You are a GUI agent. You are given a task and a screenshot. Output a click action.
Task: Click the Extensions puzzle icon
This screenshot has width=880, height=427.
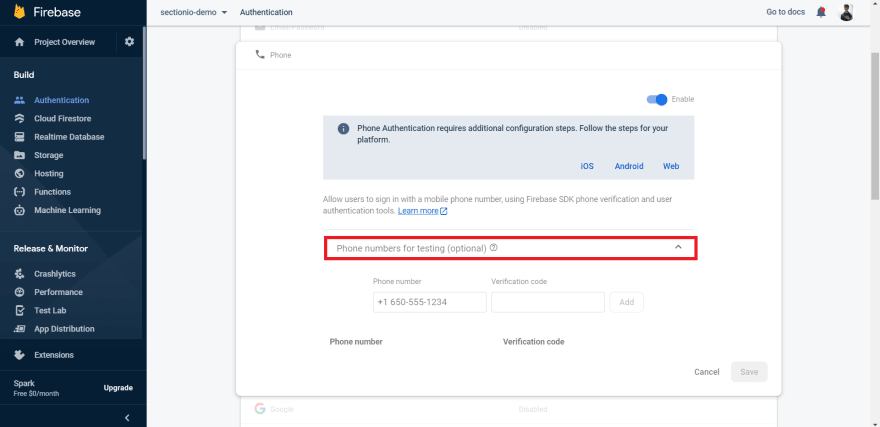click(20, 355)
